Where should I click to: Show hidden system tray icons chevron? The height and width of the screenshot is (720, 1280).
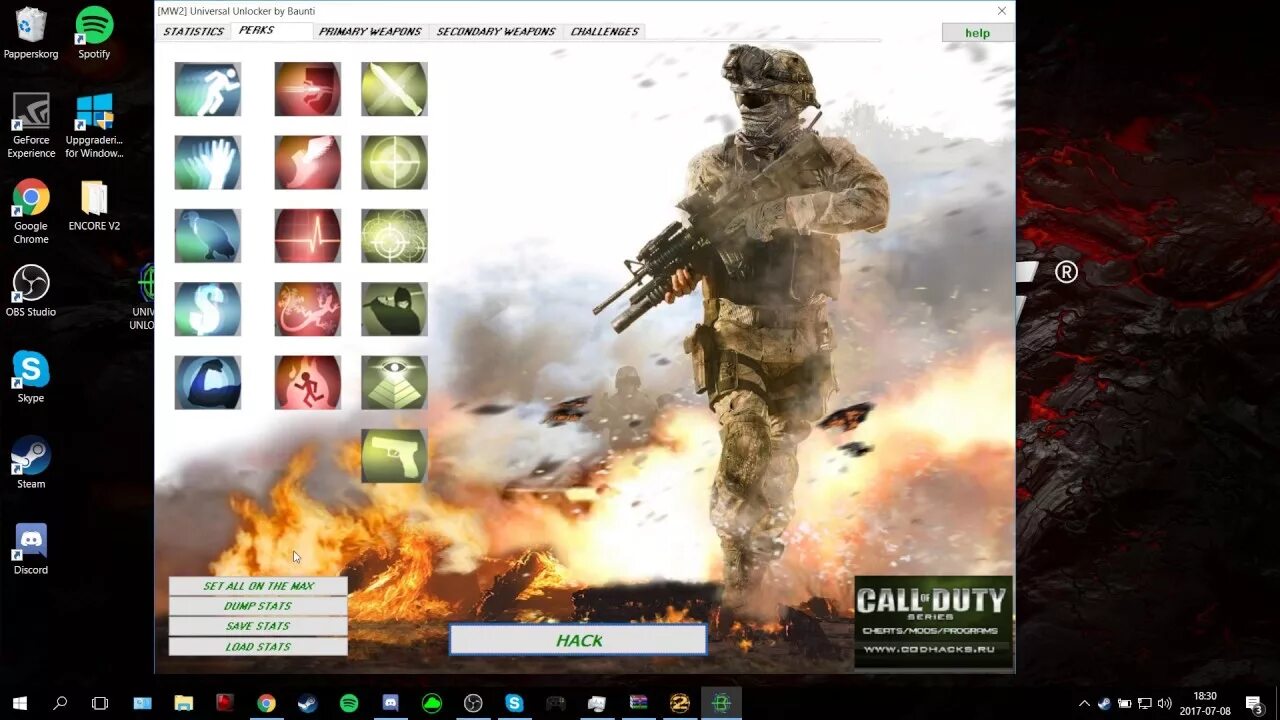tap(1084, 703)
